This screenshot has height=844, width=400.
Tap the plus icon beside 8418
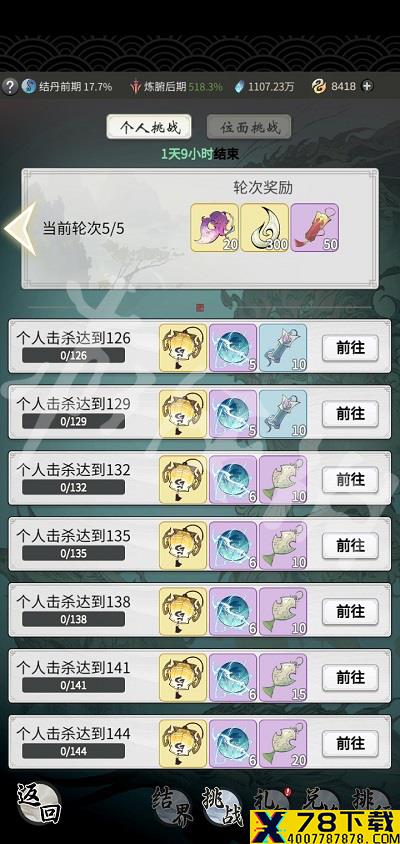[367, 86]
